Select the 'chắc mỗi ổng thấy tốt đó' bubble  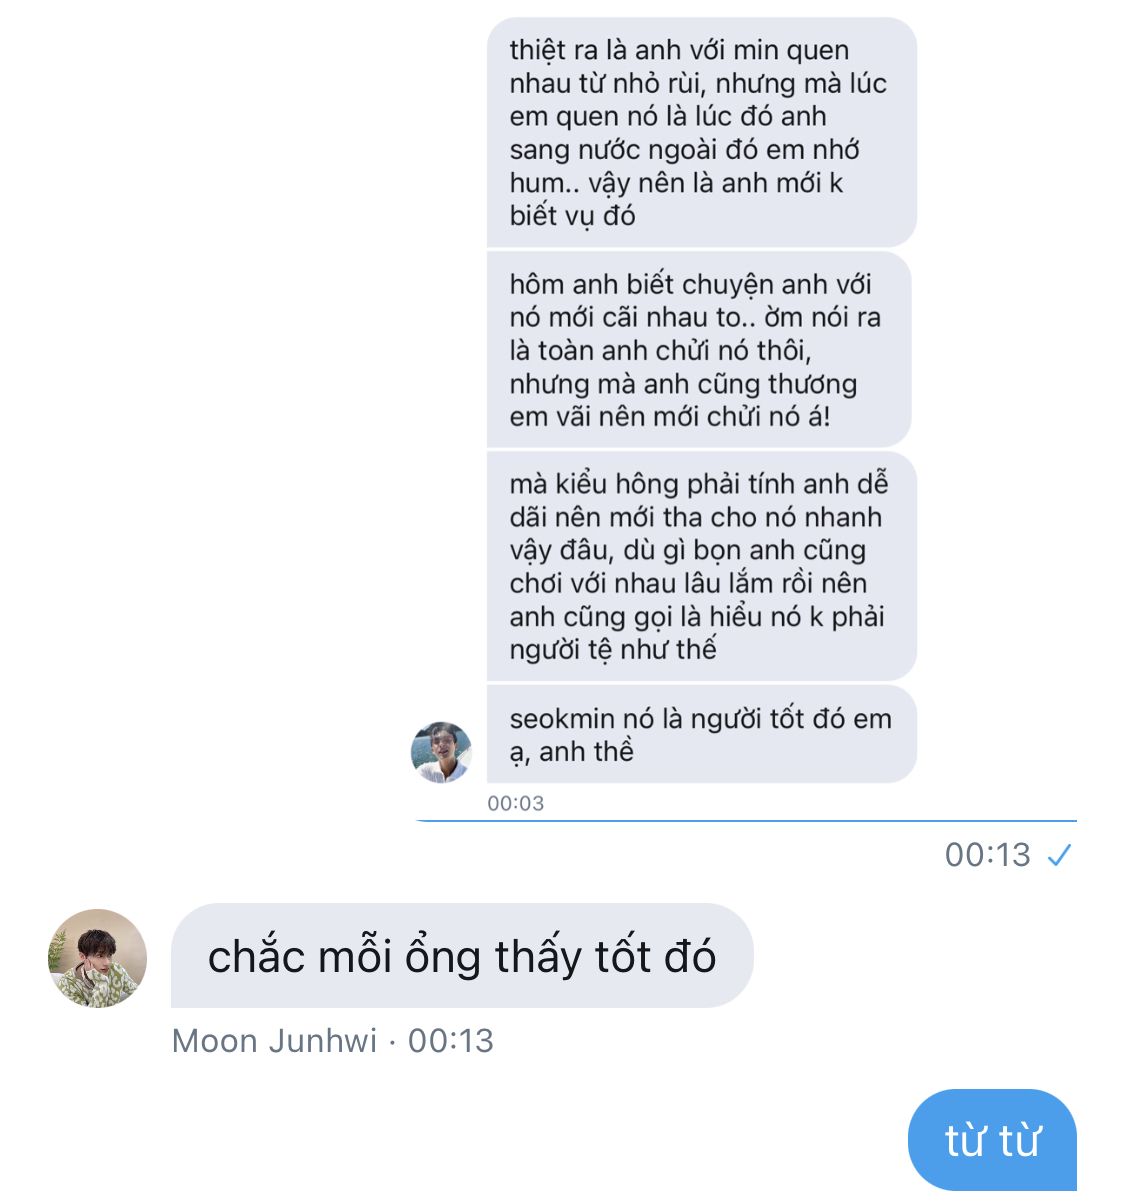(462, 956)
